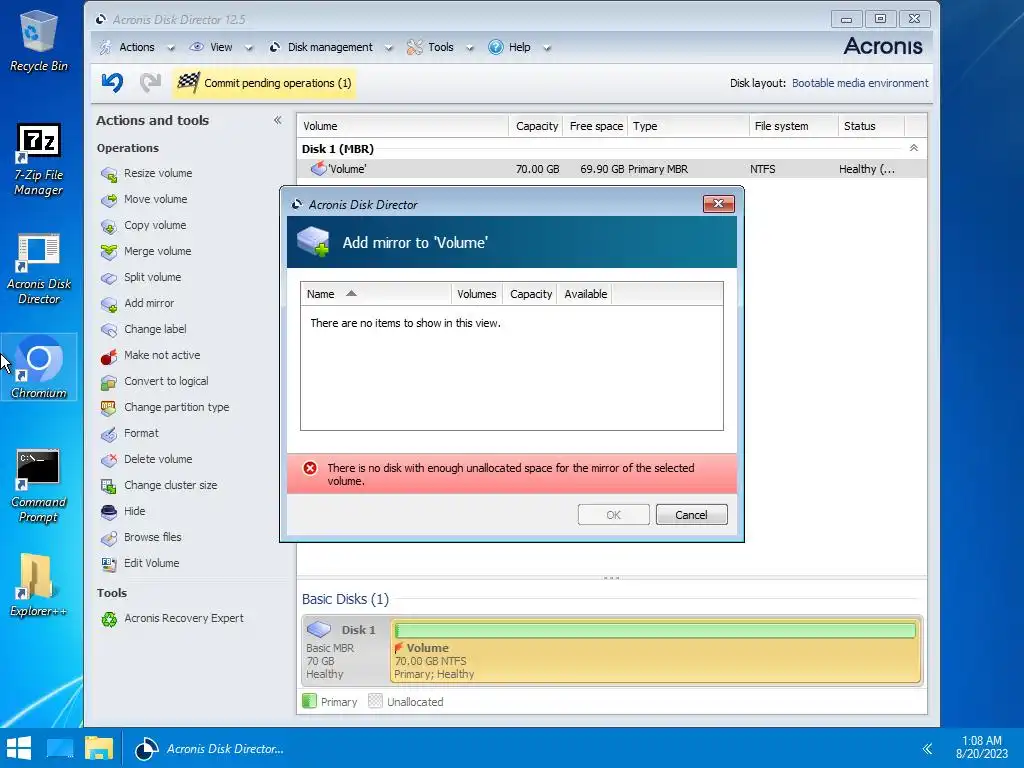This screenshot has height=768, width=1024.
Task: Expand the dropdown arrow next to View
Action: [x=248, y=48]
